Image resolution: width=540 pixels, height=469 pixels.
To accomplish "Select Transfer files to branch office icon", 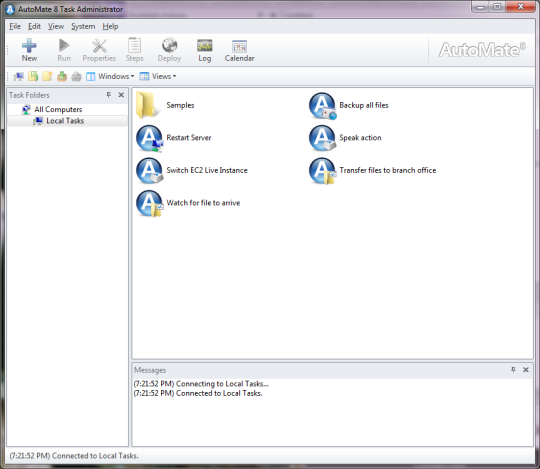I will (323, 171).
